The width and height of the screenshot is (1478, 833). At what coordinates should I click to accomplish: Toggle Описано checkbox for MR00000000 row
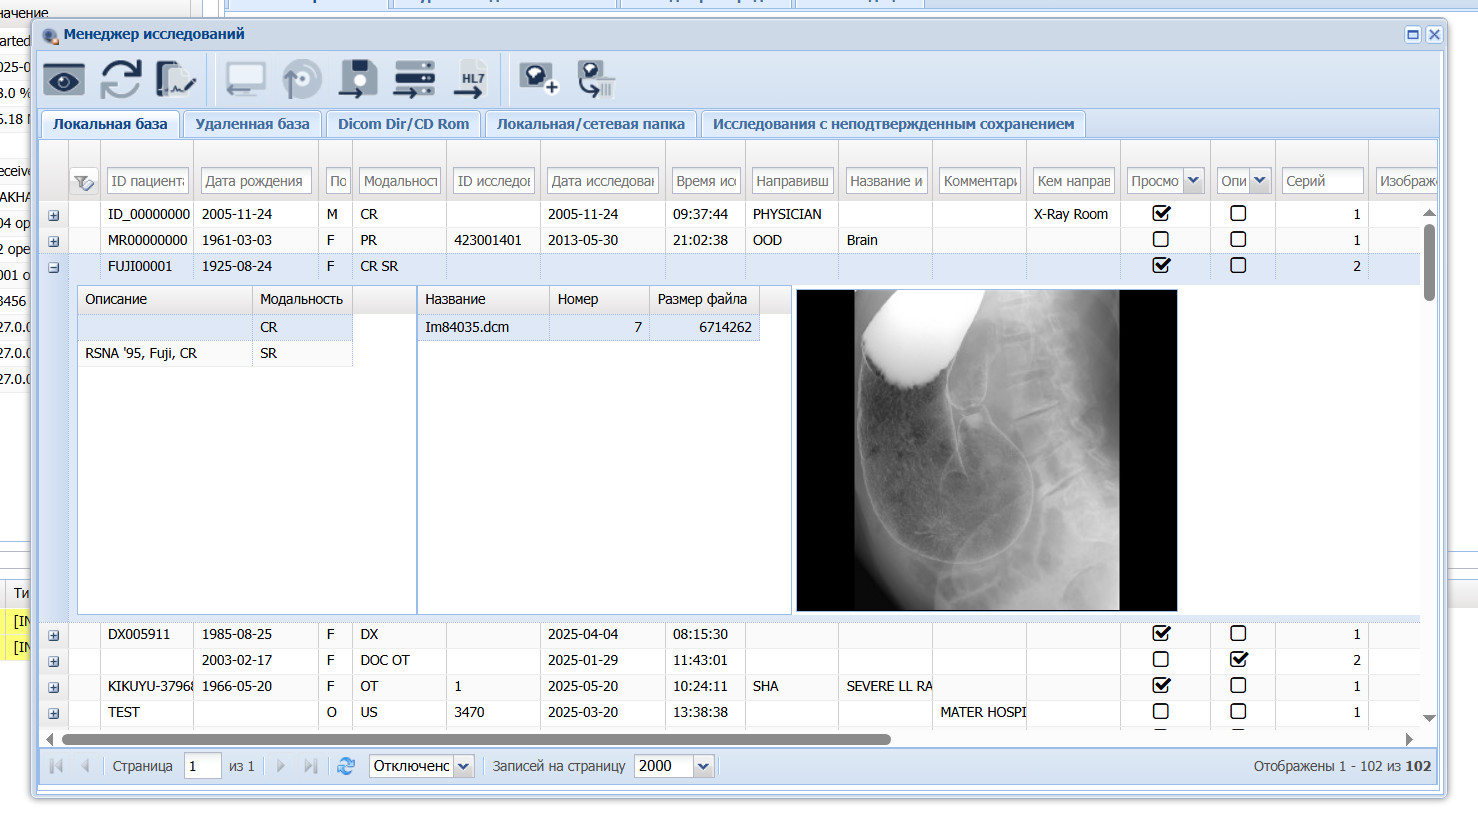(1238, 239)
